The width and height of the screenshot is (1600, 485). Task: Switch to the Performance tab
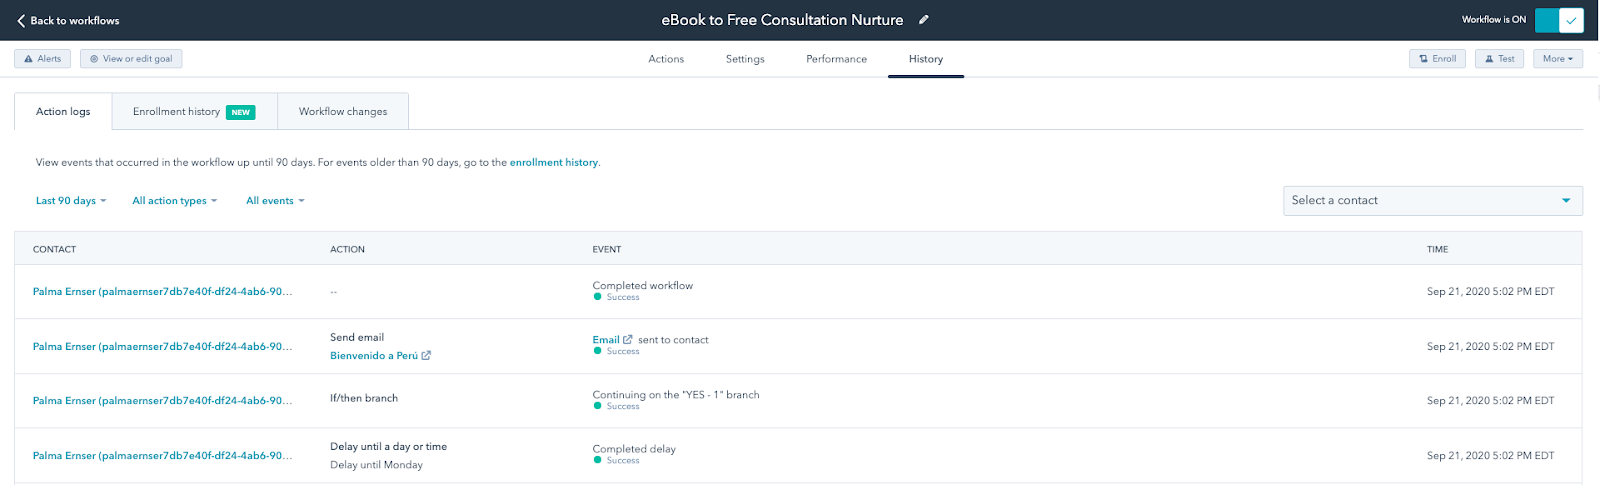click(836, 59)
